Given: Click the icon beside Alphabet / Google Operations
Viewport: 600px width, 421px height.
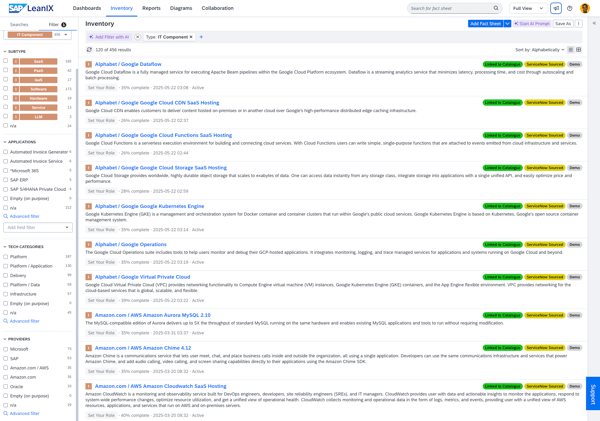Looking at the screenshot, I should [x=88, y=245].
